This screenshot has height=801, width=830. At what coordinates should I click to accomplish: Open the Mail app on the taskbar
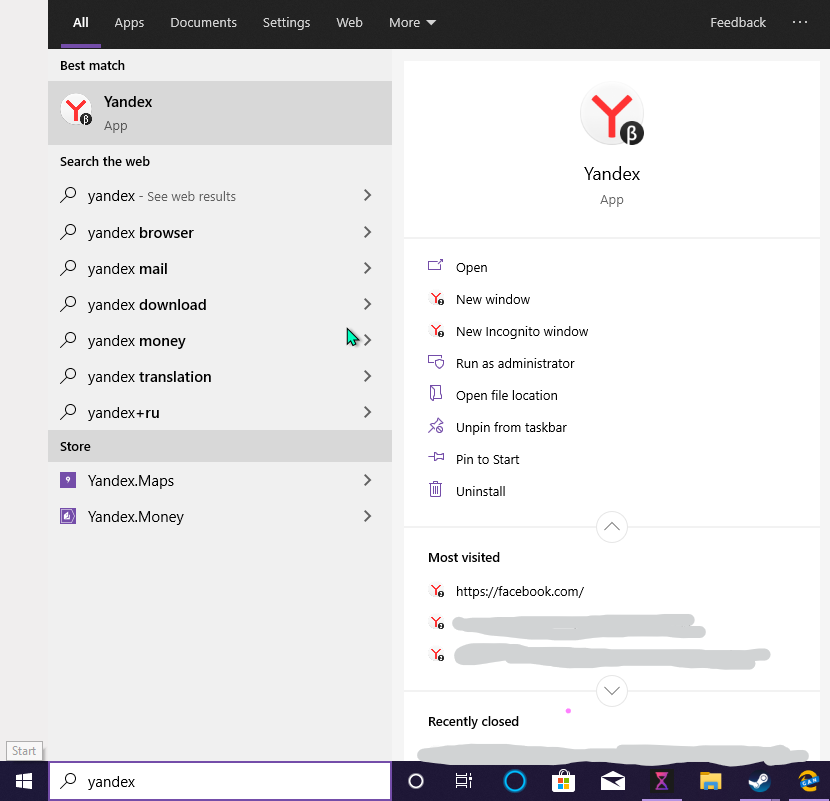click(x=612, y=781)
